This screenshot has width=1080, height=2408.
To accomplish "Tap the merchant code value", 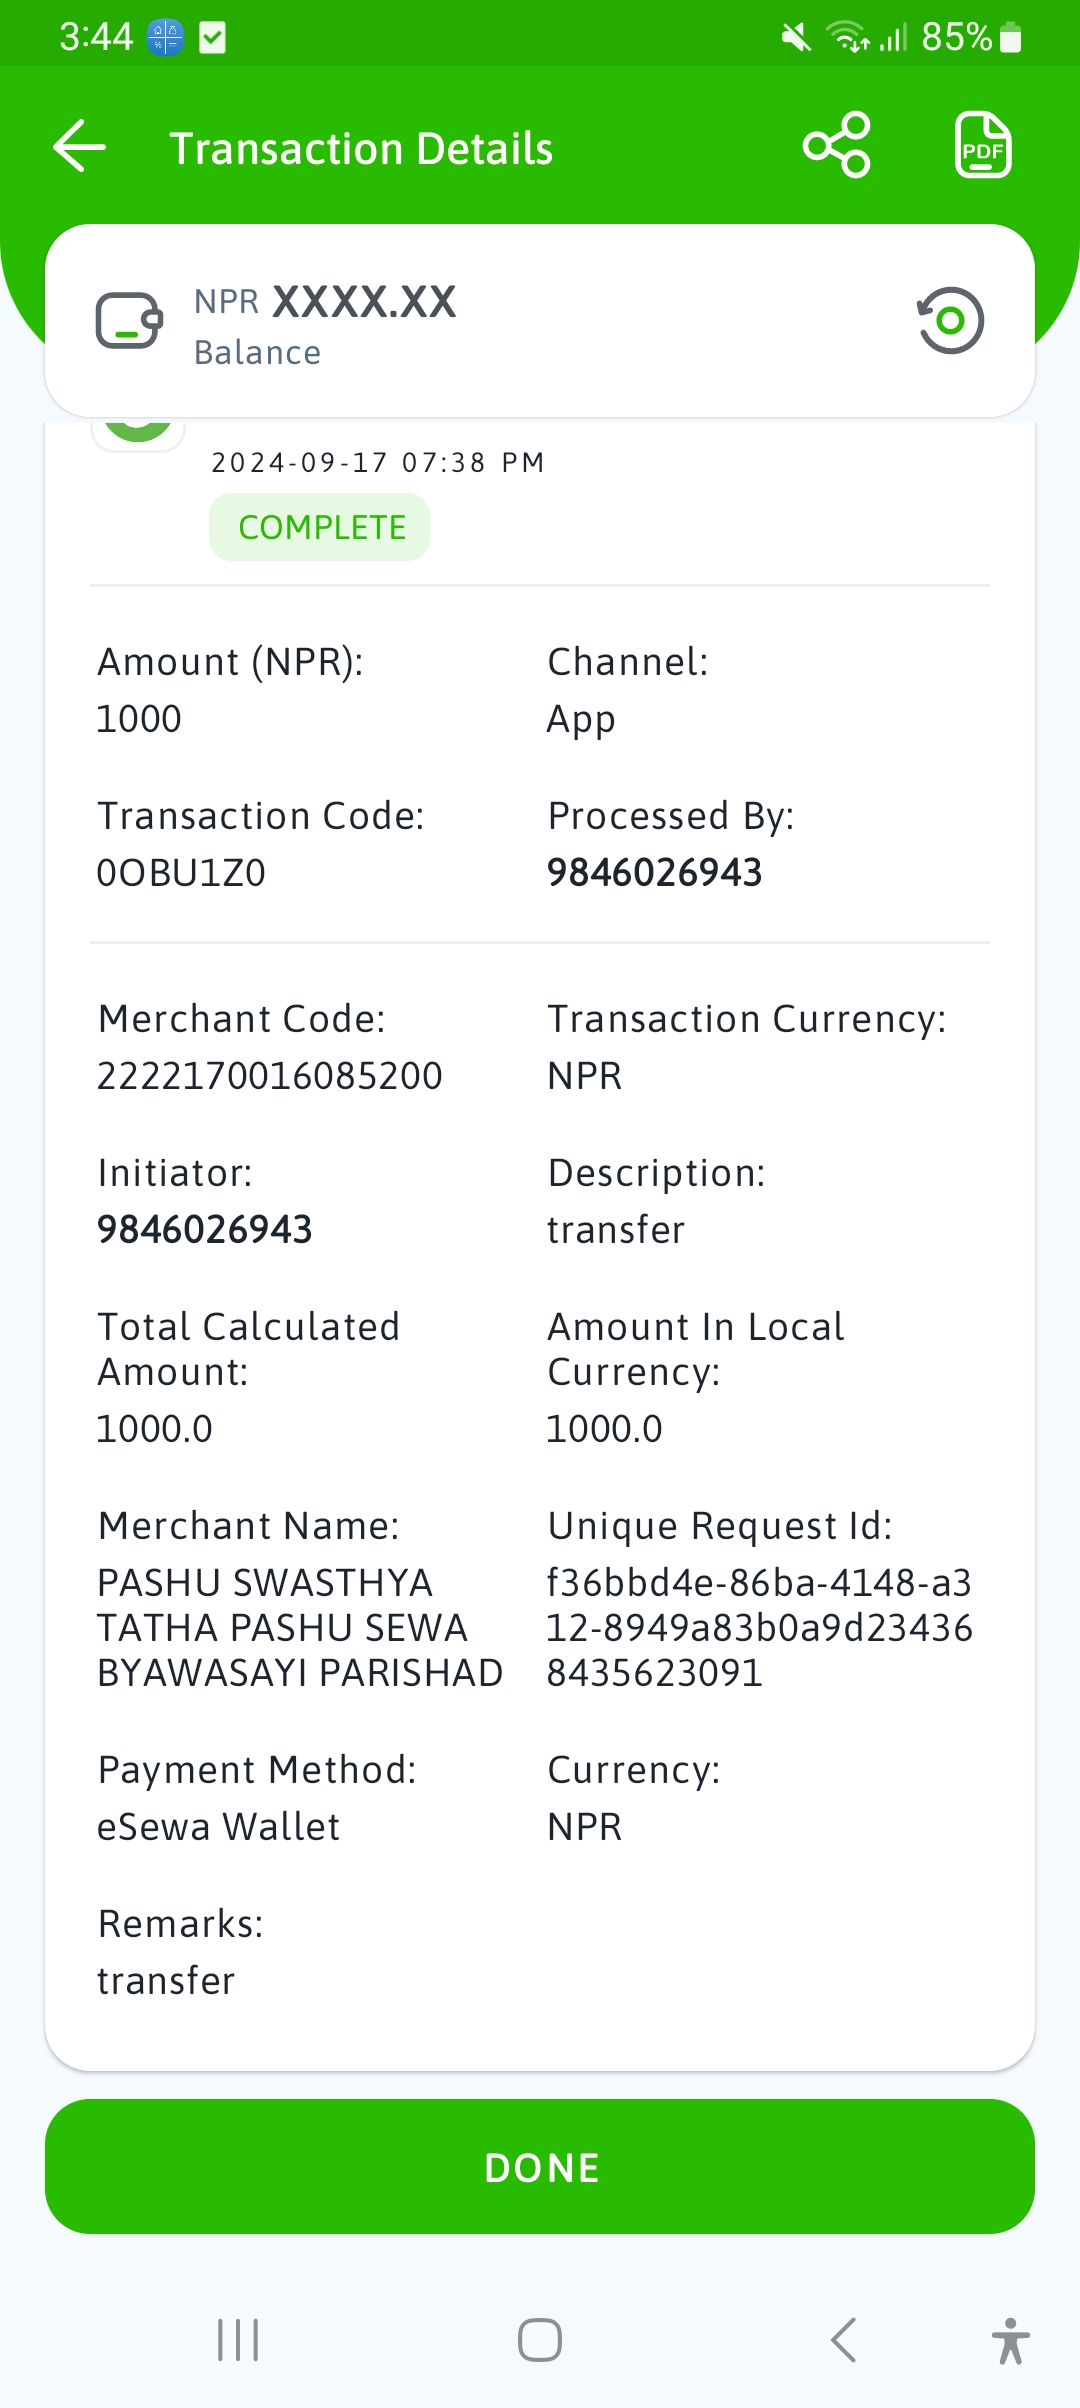I will click(270, 1076).
